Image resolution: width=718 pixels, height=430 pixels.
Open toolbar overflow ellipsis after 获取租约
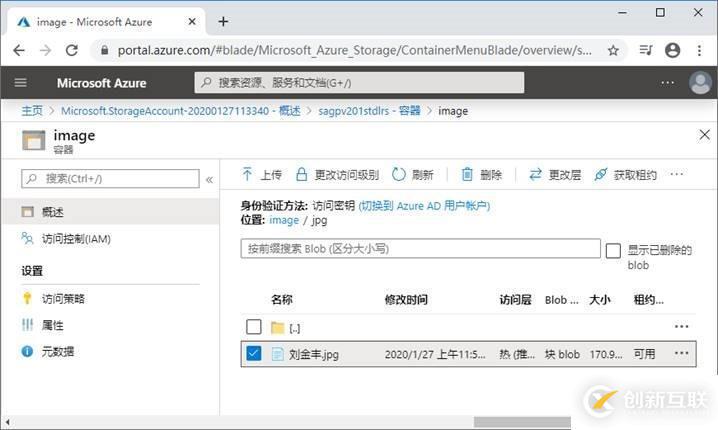(x=676, y=174)
